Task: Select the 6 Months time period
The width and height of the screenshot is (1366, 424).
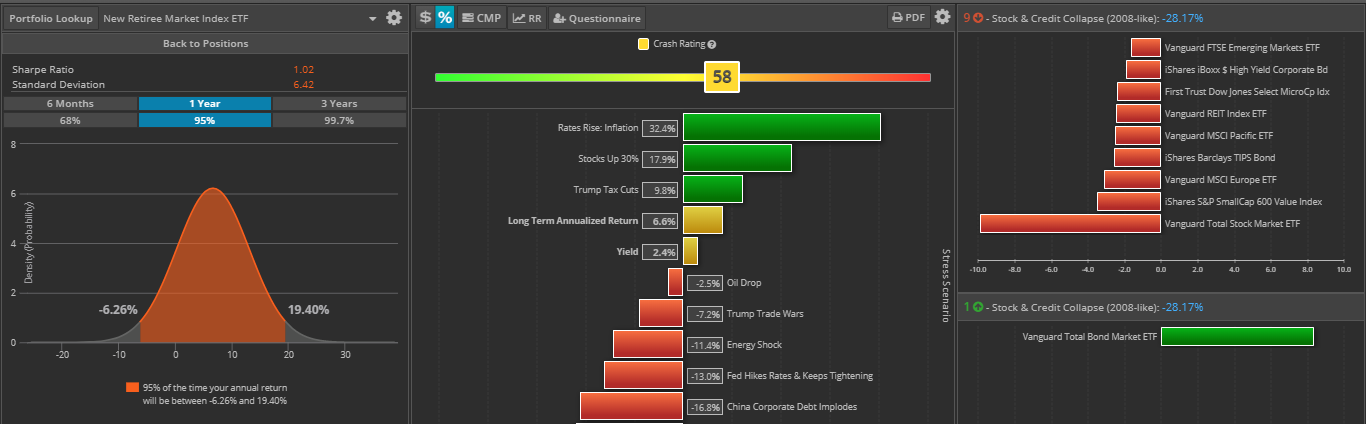Action: click(x=70, y=103)
